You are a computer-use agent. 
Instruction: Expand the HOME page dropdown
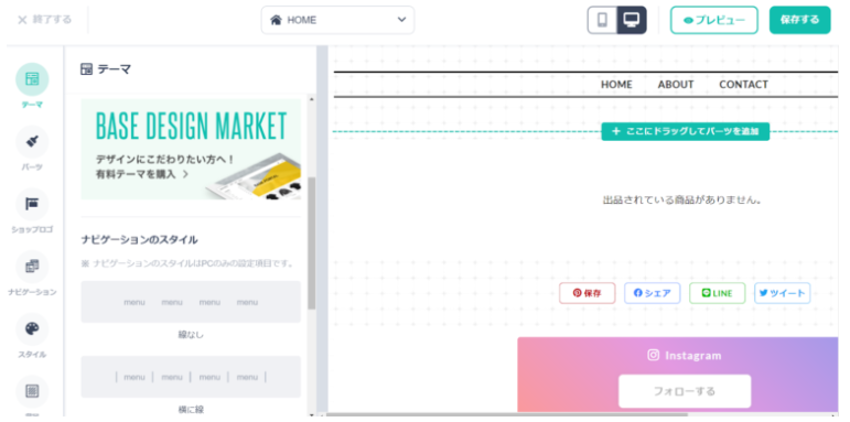click(337, 20)
